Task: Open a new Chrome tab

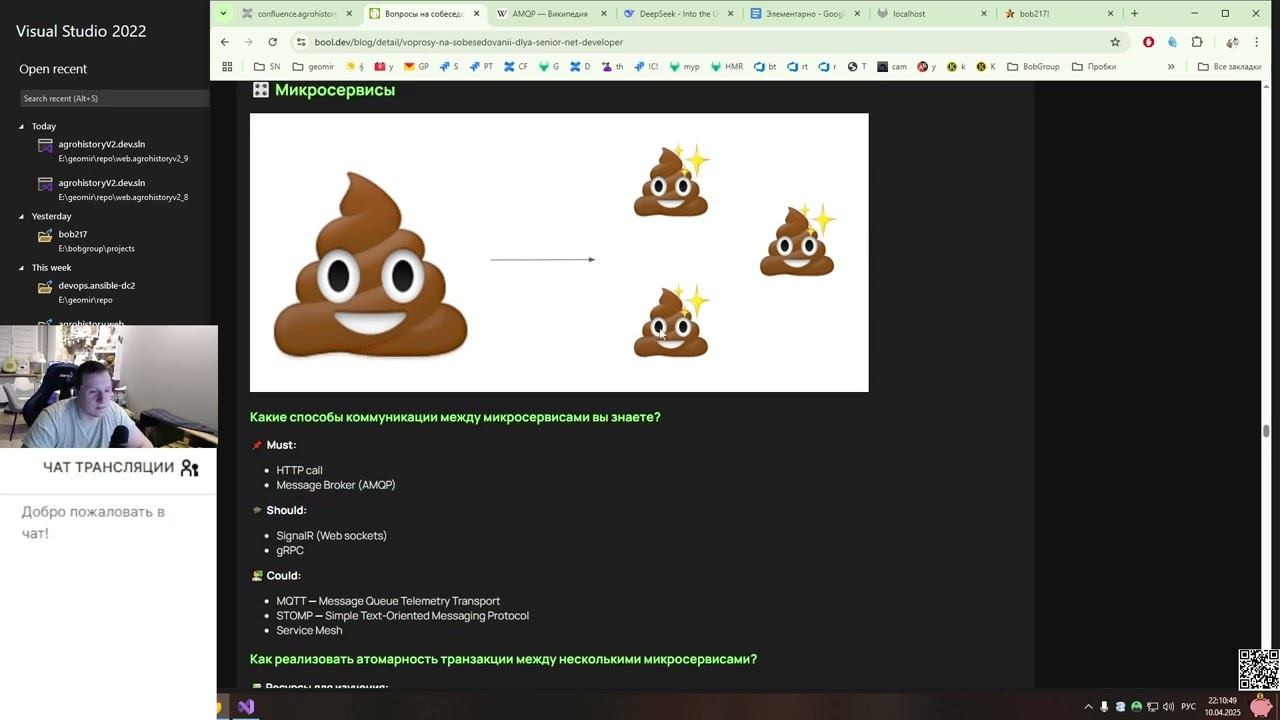Action: [x=1134, y=14]
